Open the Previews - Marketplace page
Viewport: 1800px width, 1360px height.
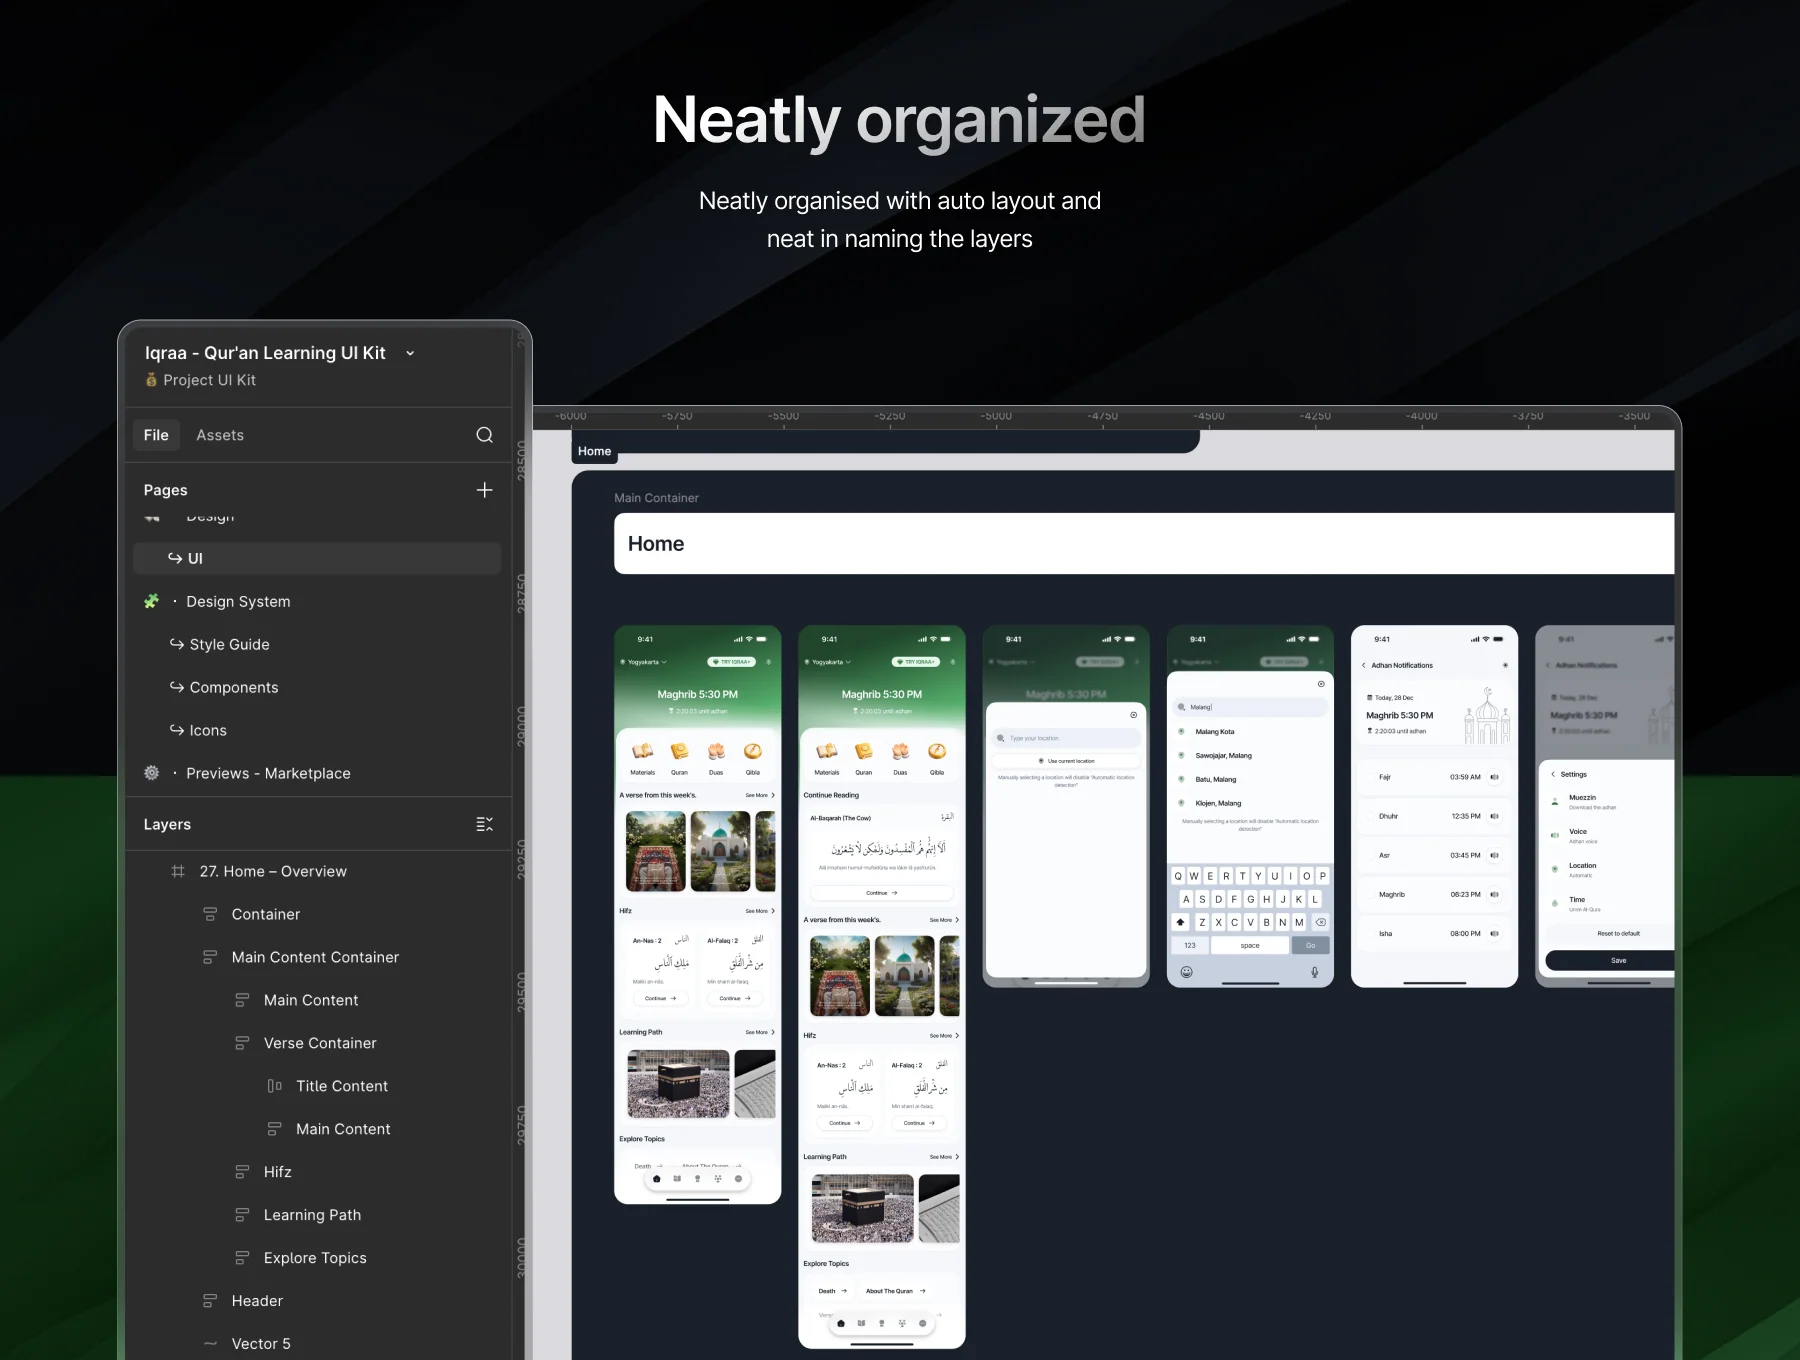tap(268, 773)
